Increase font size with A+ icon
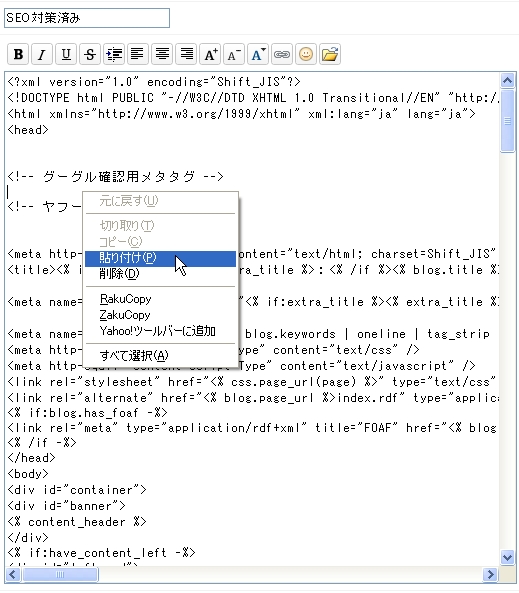Image resolution: width=519 pixels, height=593 pixels. point(210,54)
